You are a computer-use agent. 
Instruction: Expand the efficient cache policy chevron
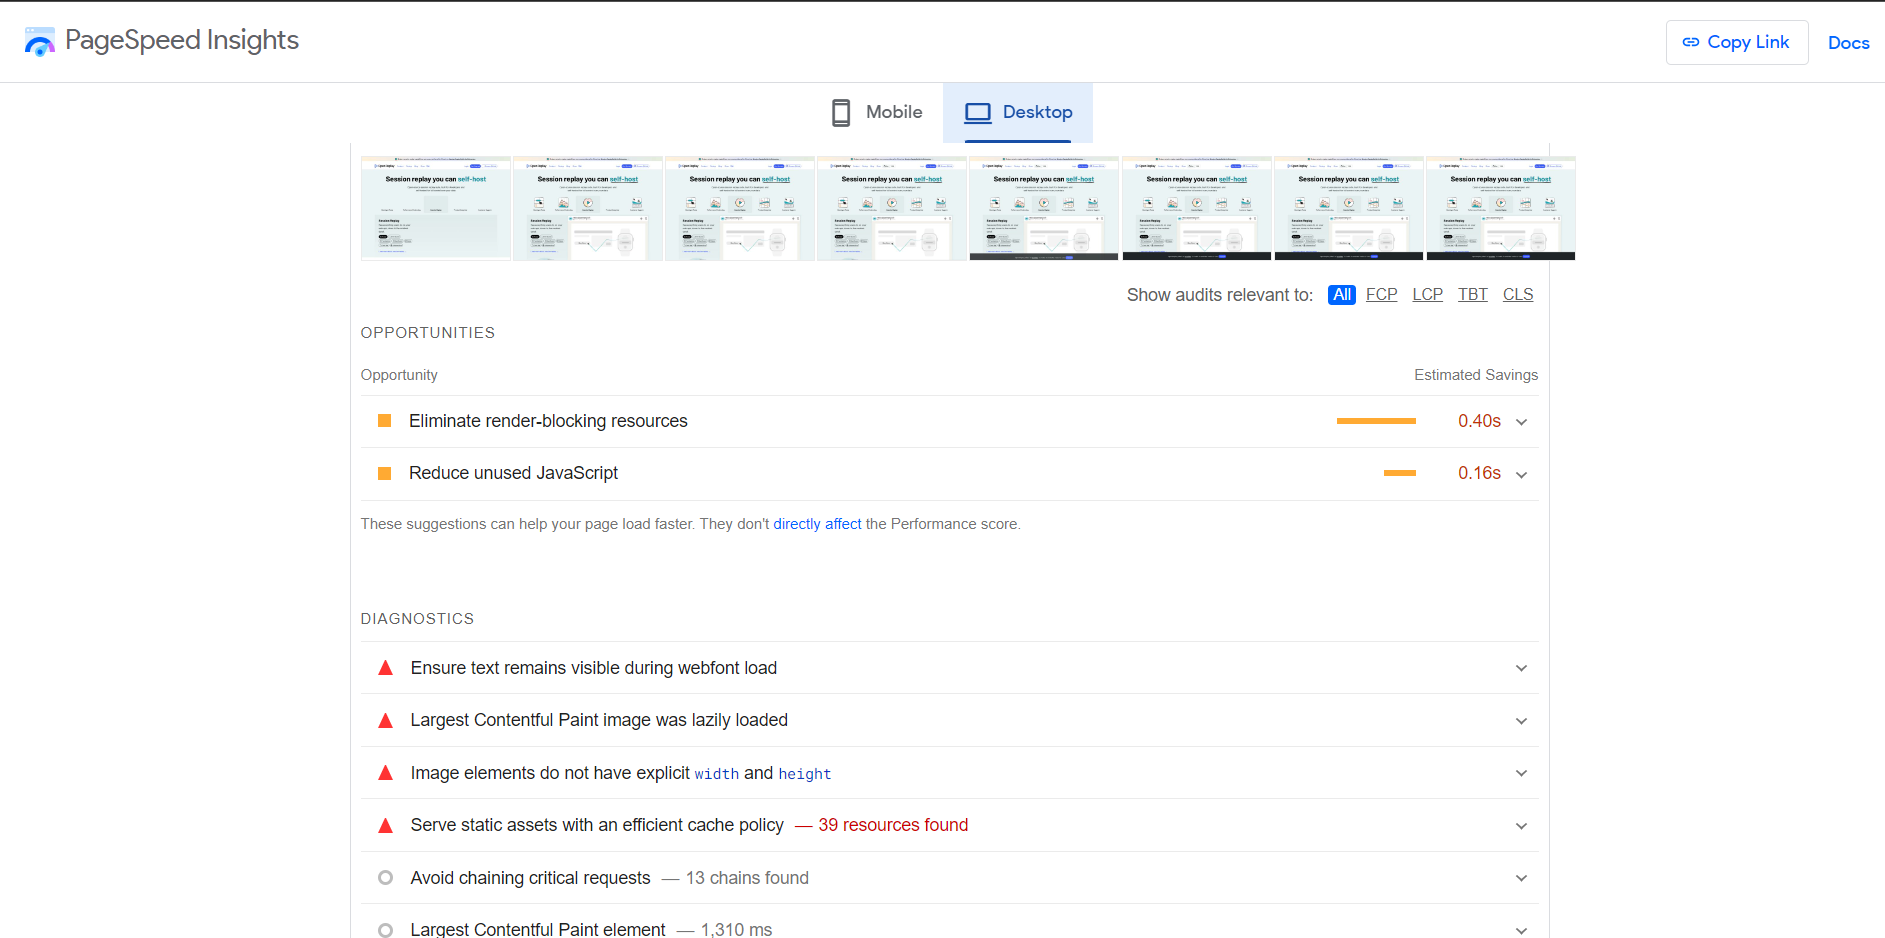1522,826
